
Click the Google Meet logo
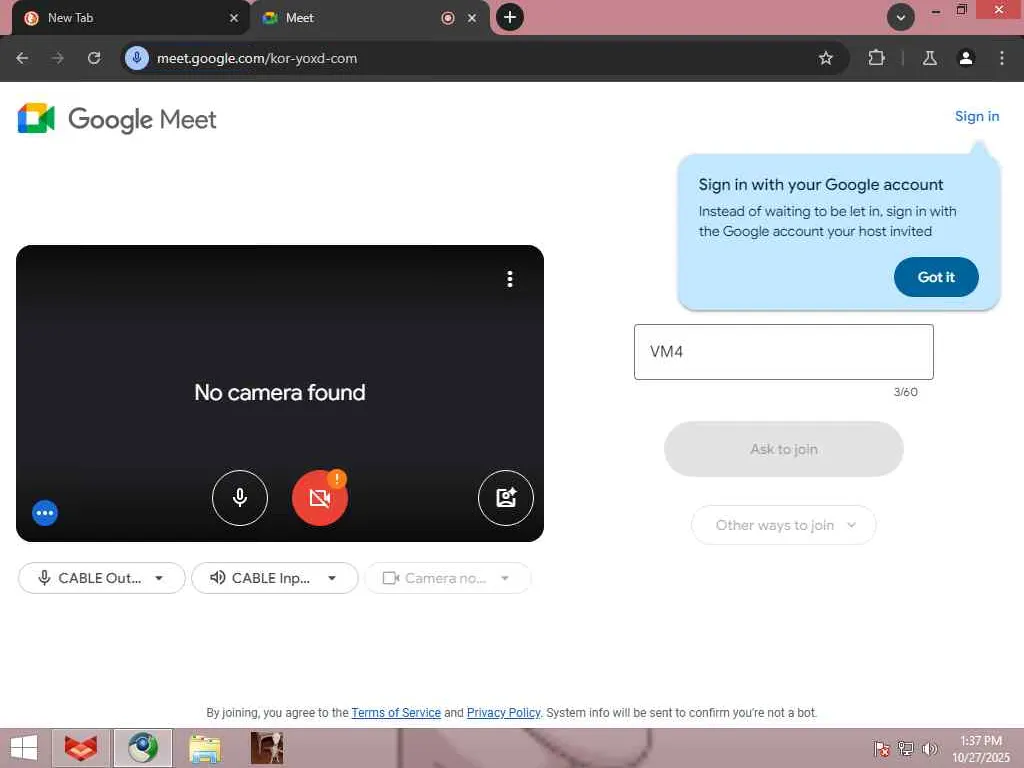[117, 119]
